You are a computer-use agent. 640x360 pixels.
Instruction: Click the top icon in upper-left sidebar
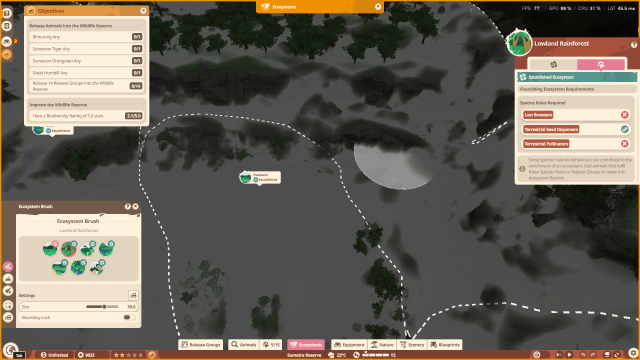[7, 13]
